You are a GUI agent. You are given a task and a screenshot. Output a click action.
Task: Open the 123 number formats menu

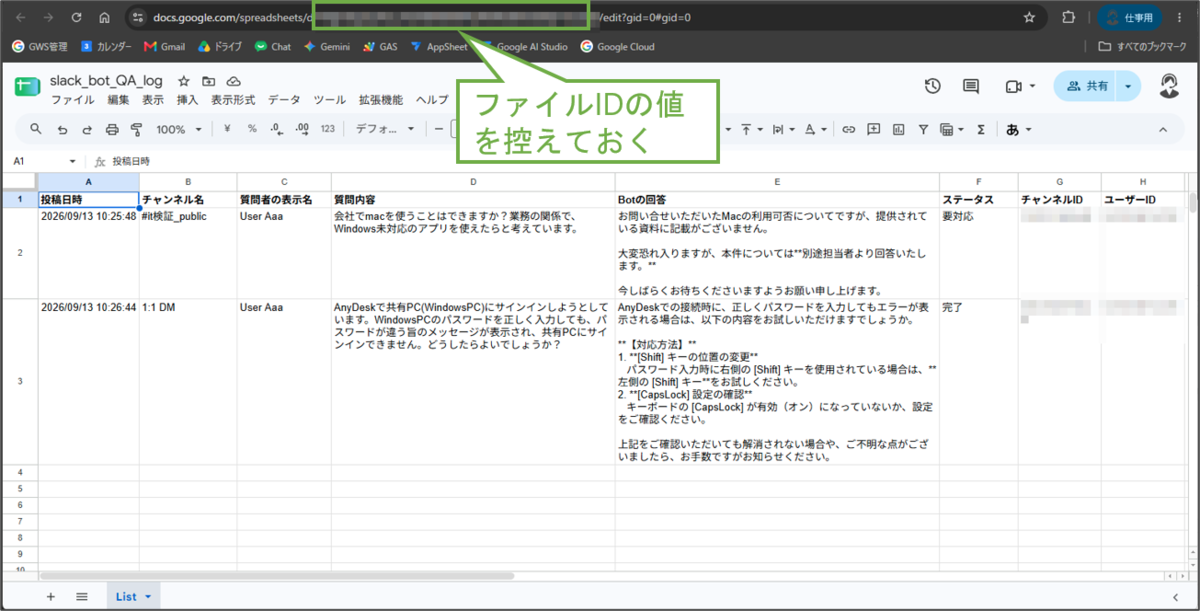(327, 129)
